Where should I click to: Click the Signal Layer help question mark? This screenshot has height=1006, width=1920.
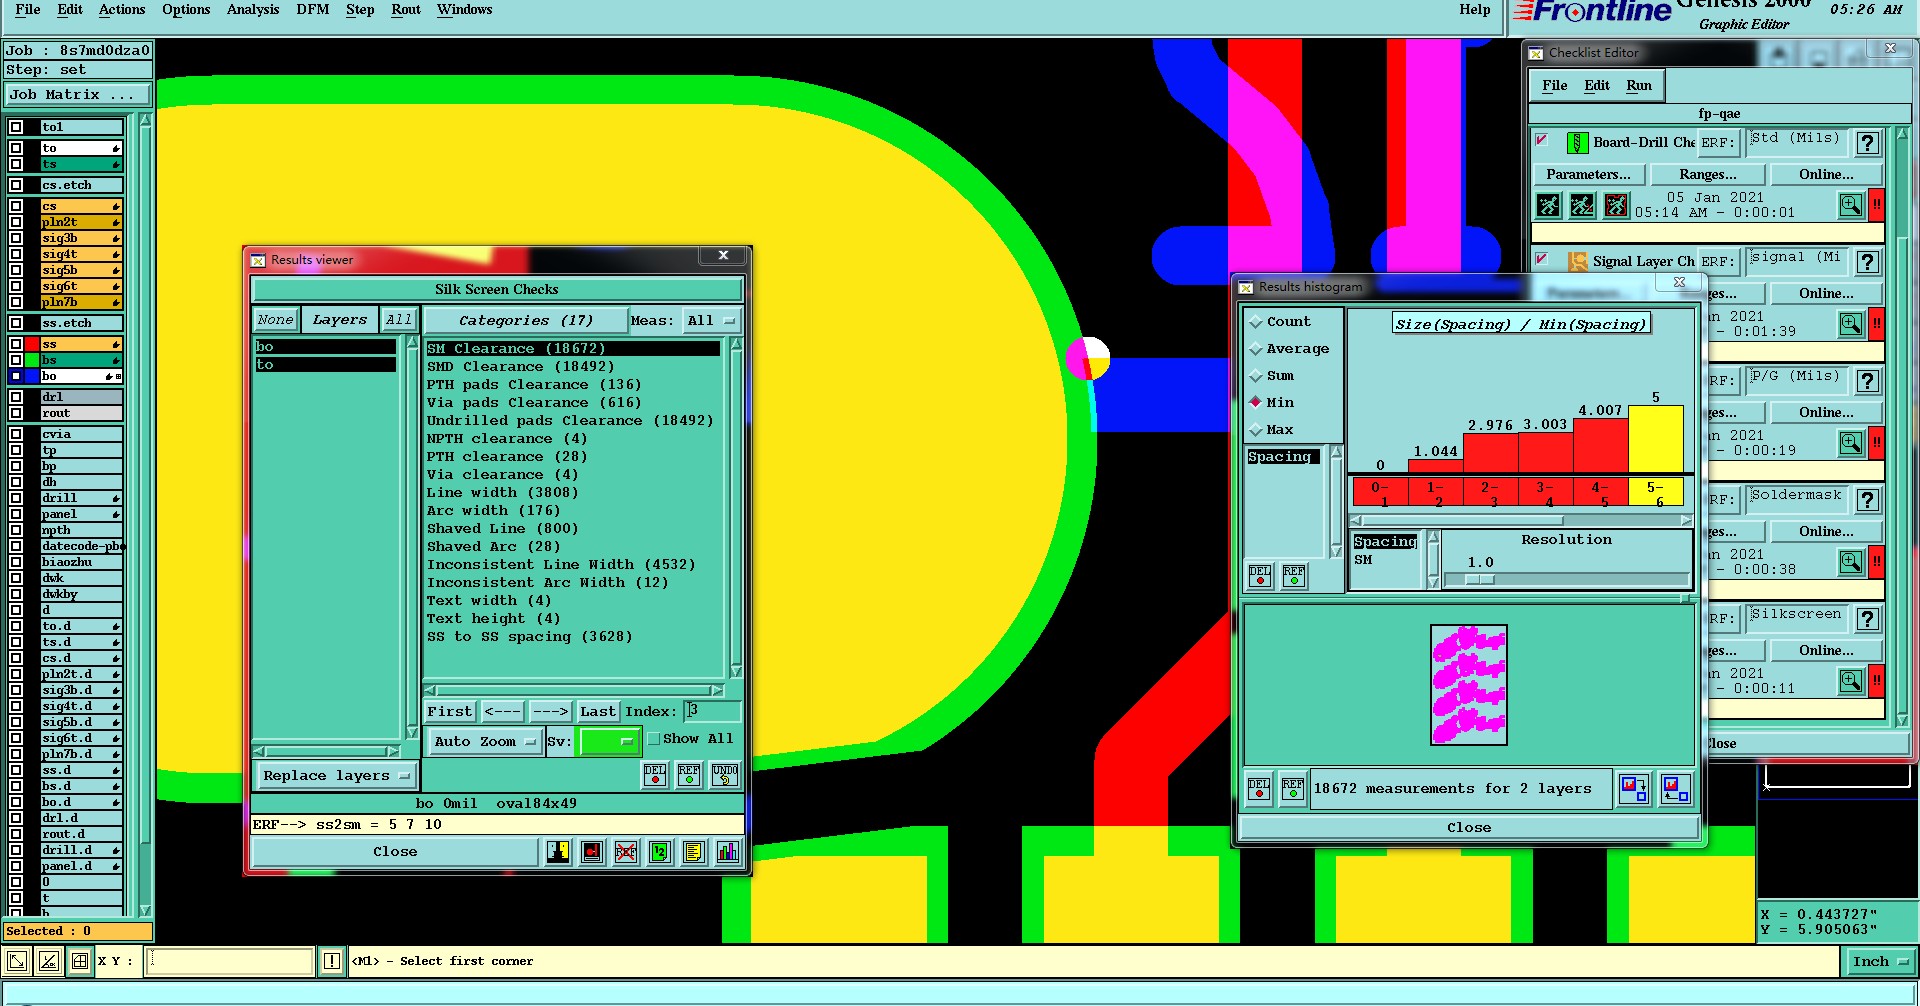coord(1867,262)
